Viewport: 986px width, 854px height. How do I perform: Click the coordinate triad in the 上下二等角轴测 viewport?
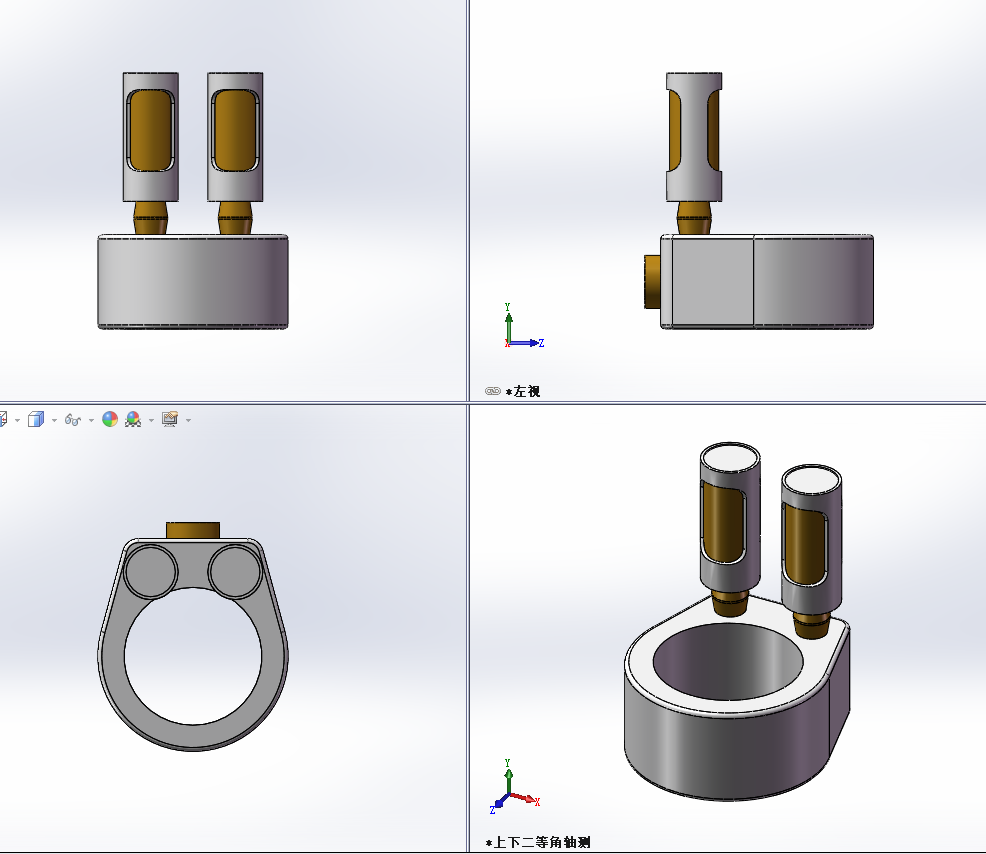pos(514,786)
